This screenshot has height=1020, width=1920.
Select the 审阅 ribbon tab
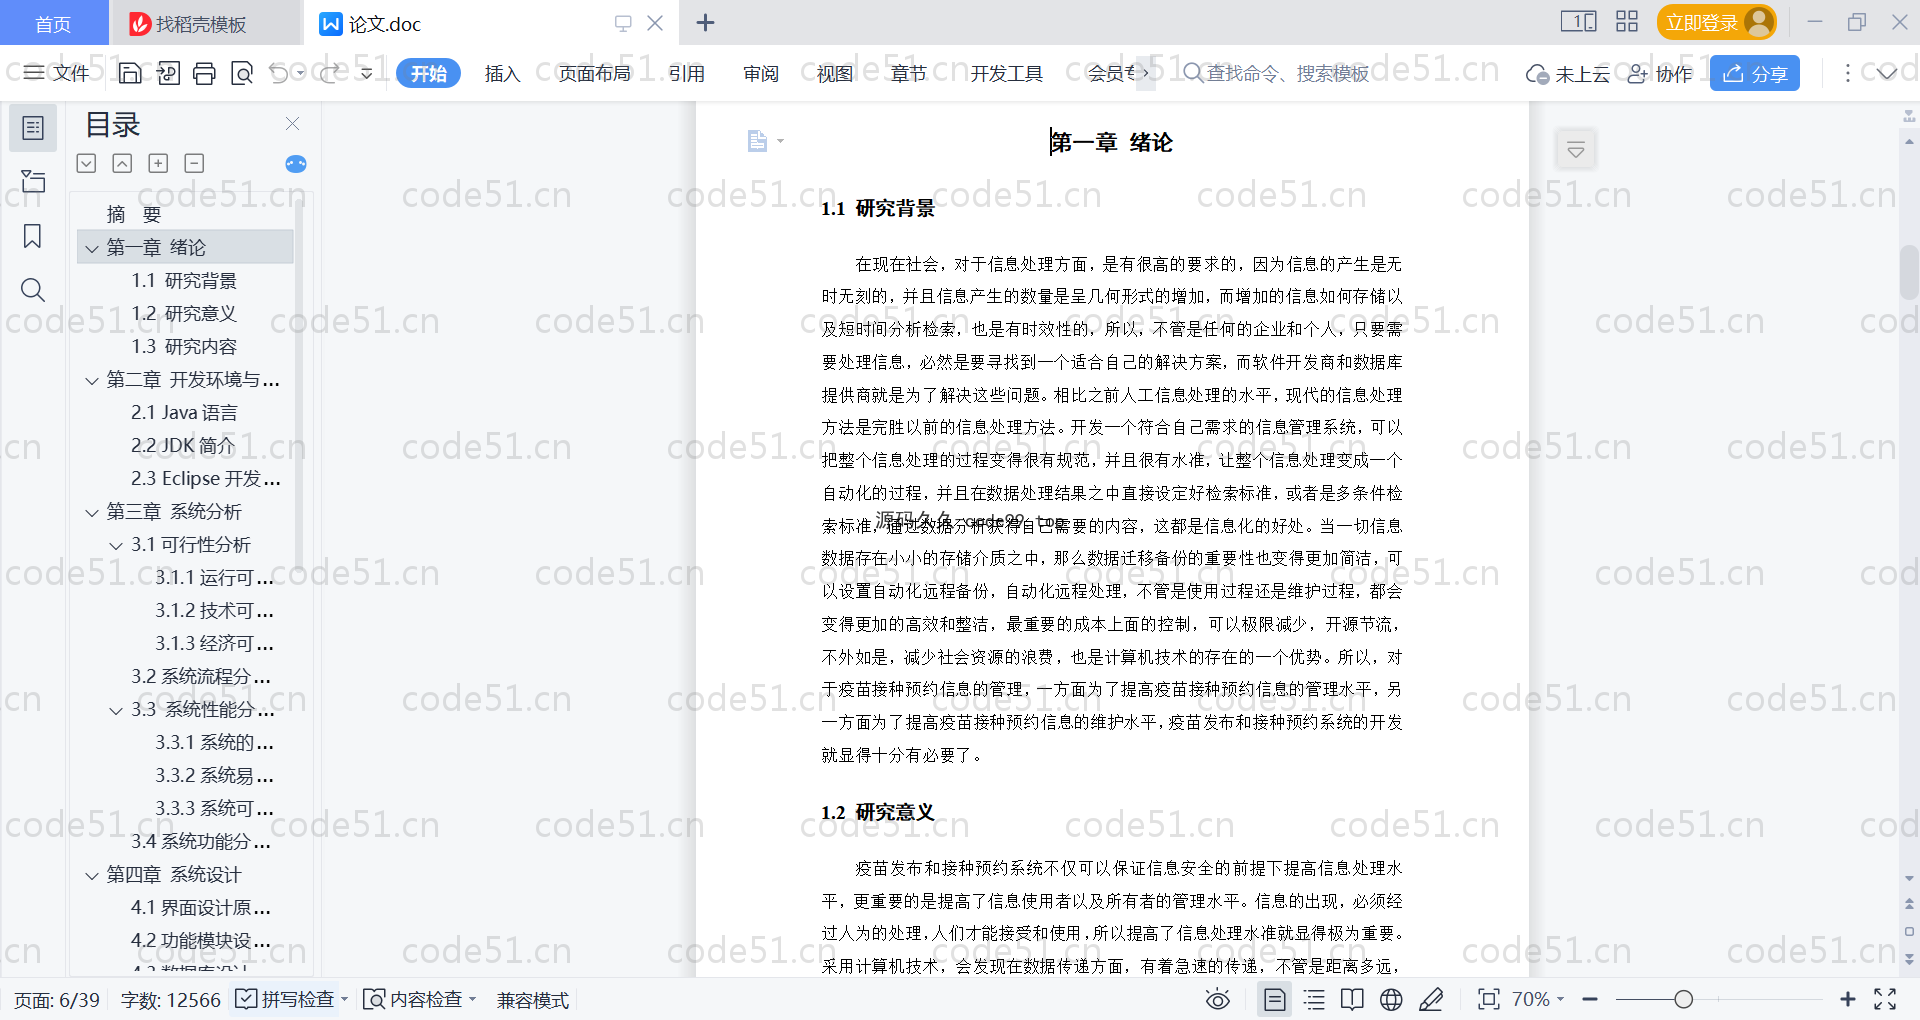pos(761,73)
